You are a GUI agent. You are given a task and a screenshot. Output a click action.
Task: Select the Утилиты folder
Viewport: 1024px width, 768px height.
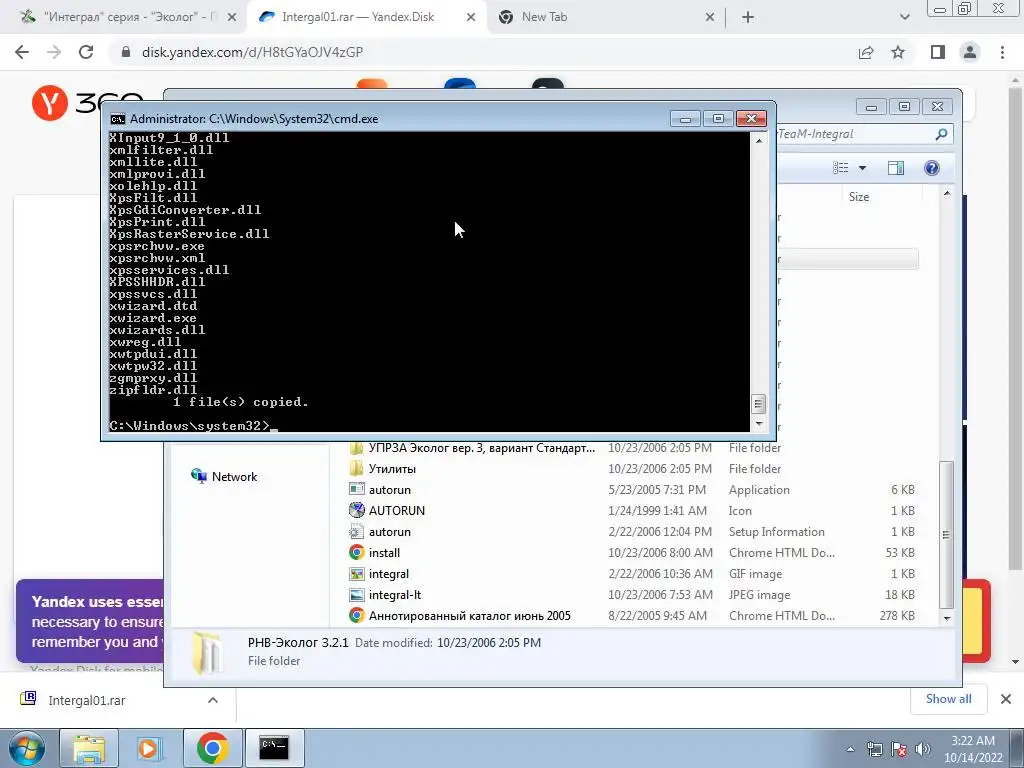point(631,469)
